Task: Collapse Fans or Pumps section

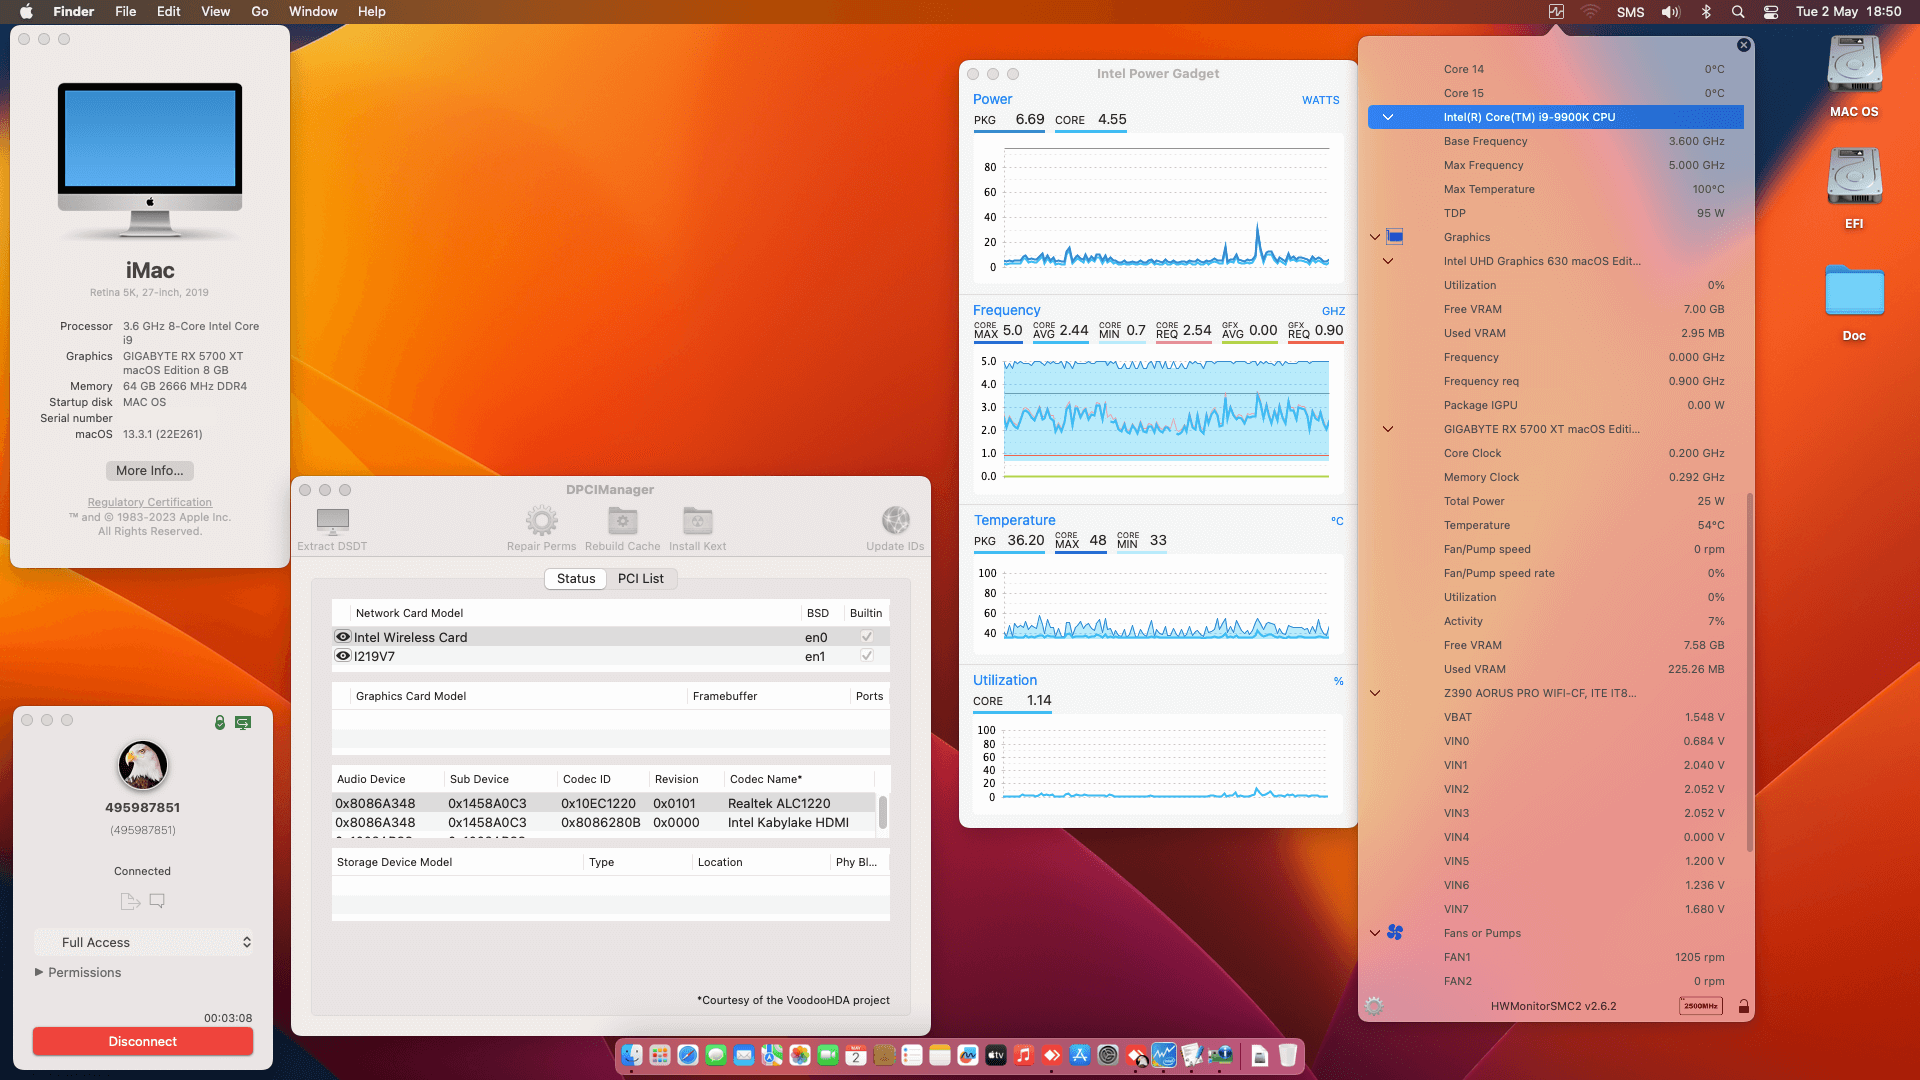Action: click(1375, 933)
